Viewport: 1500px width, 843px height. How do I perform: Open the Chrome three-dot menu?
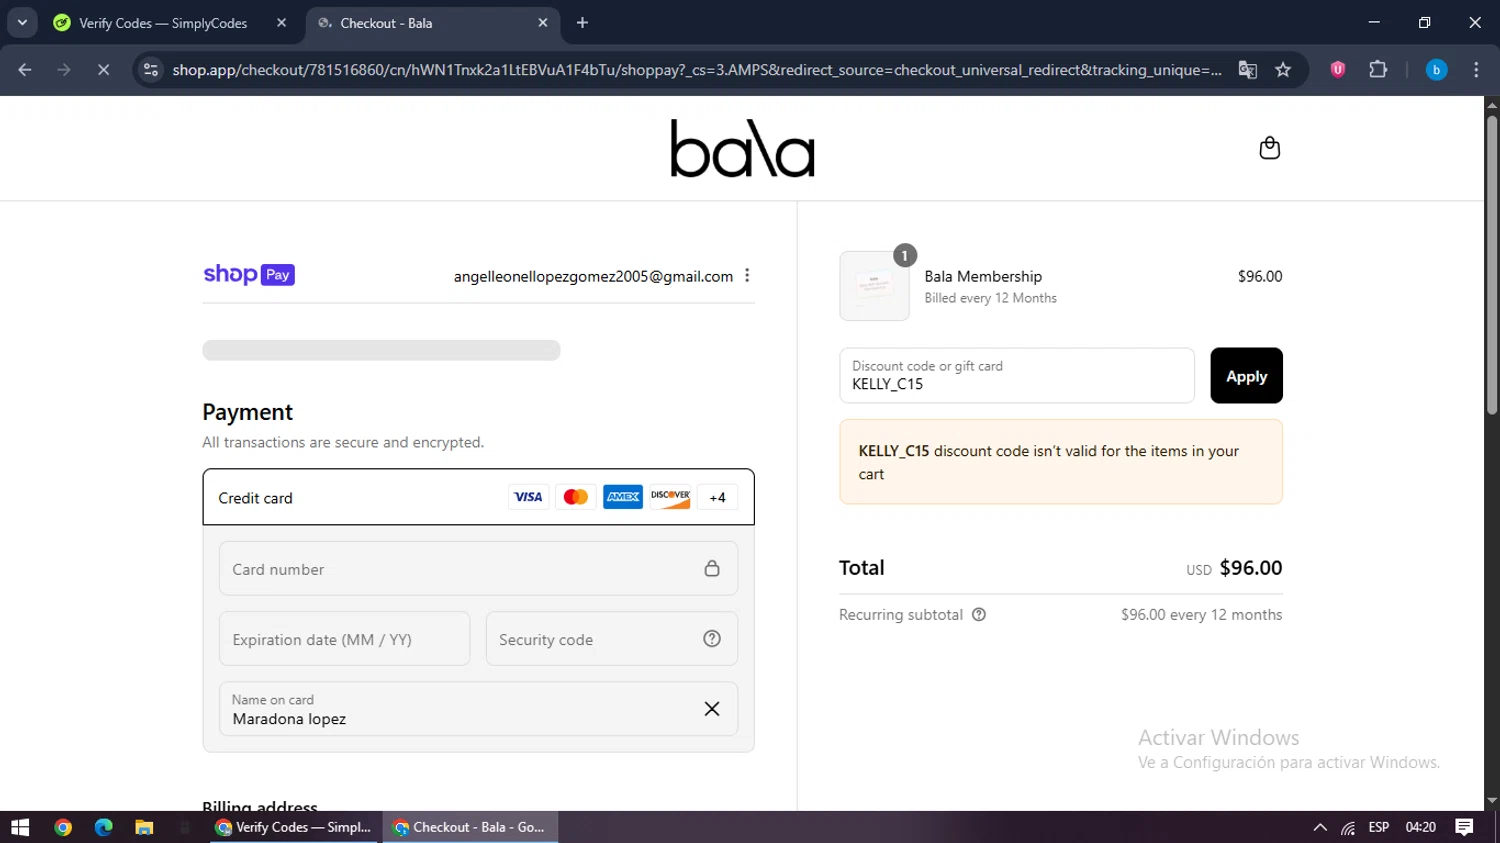point(1476,70)
